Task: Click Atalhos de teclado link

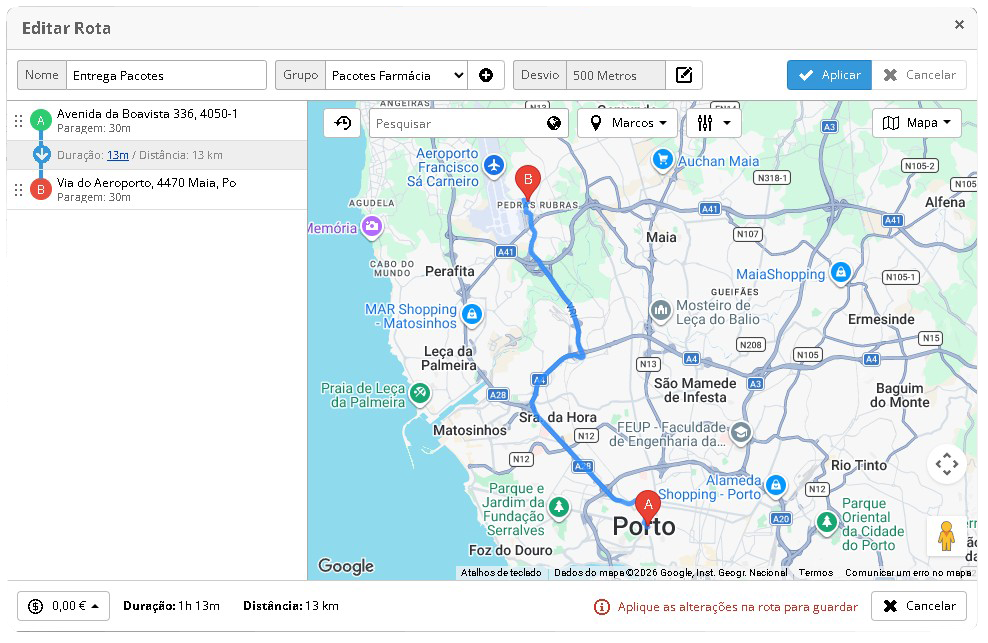Action: (501, 573)
